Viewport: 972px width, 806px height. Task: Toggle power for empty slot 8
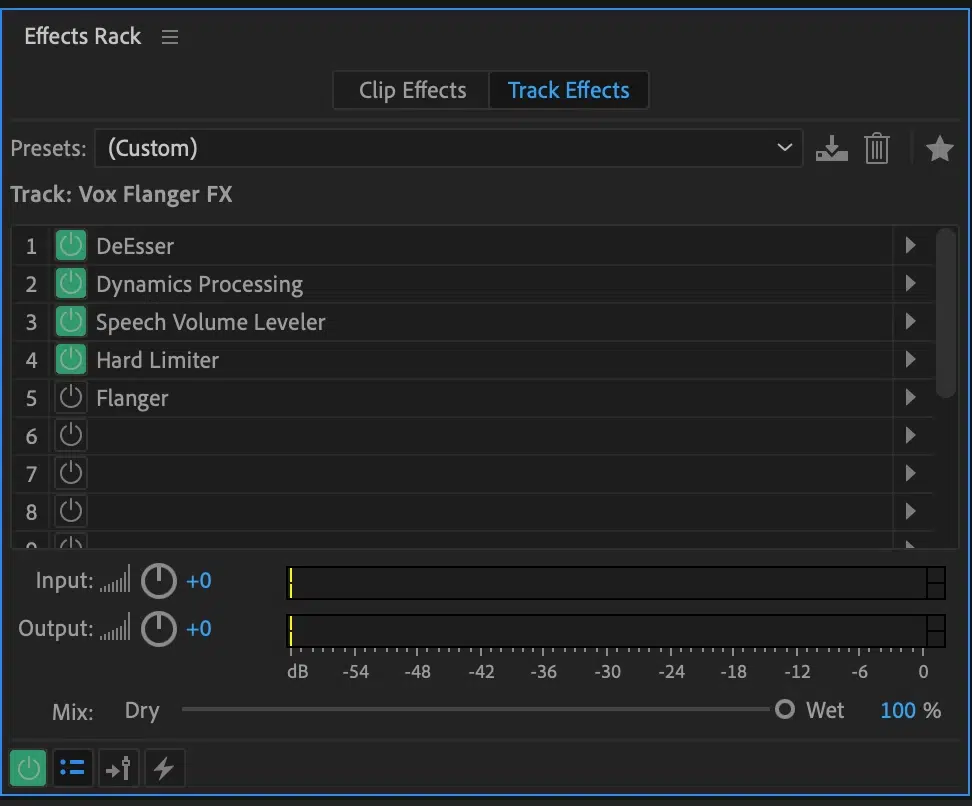point(71,512)
